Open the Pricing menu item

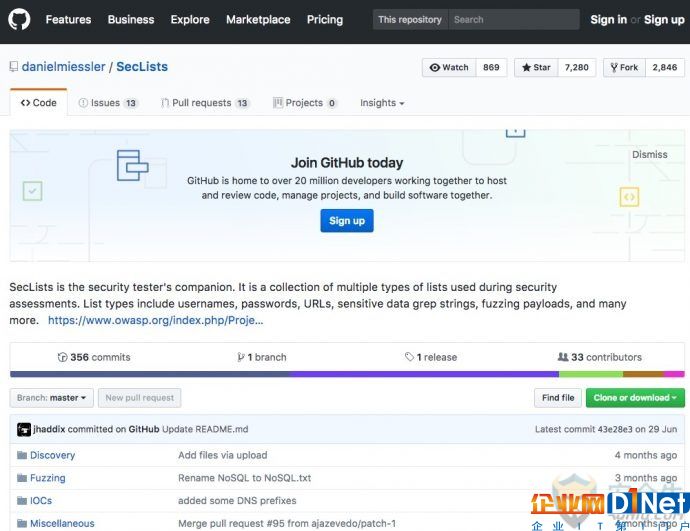point(325,20)
